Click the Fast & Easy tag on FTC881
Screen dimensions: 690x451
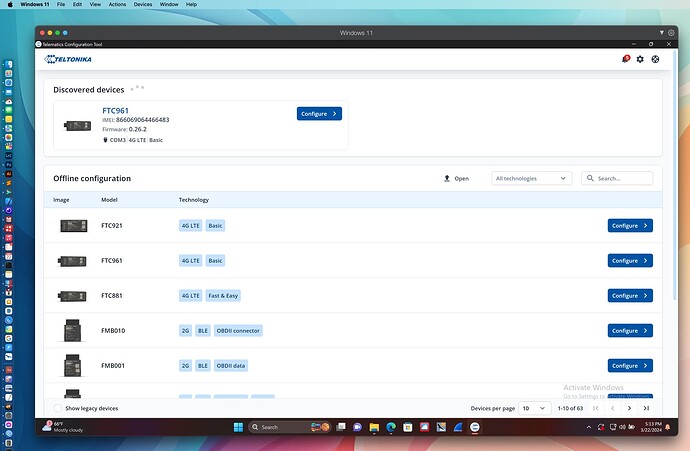click(x=223, y=296)
